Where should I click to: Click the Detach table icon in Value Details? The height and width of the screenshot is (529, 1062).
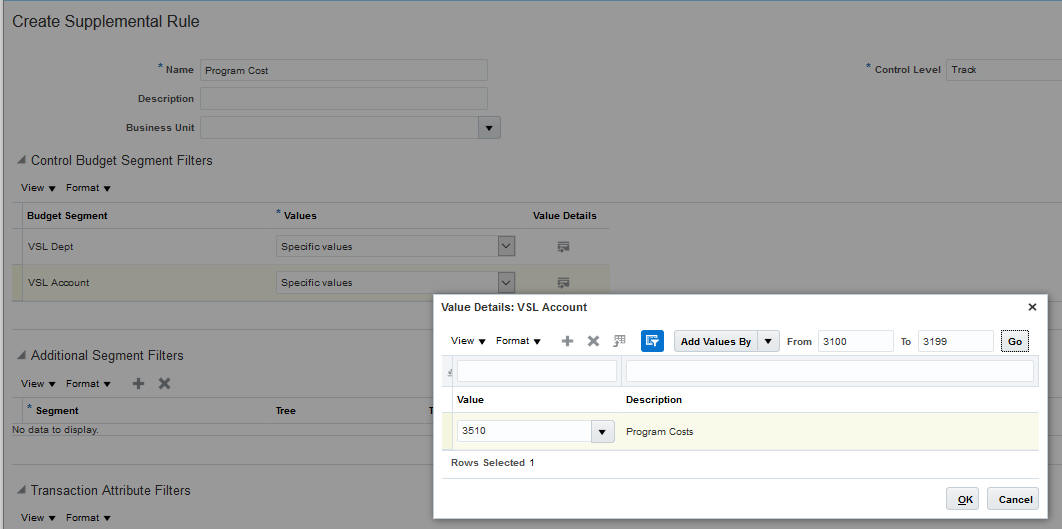620,341
